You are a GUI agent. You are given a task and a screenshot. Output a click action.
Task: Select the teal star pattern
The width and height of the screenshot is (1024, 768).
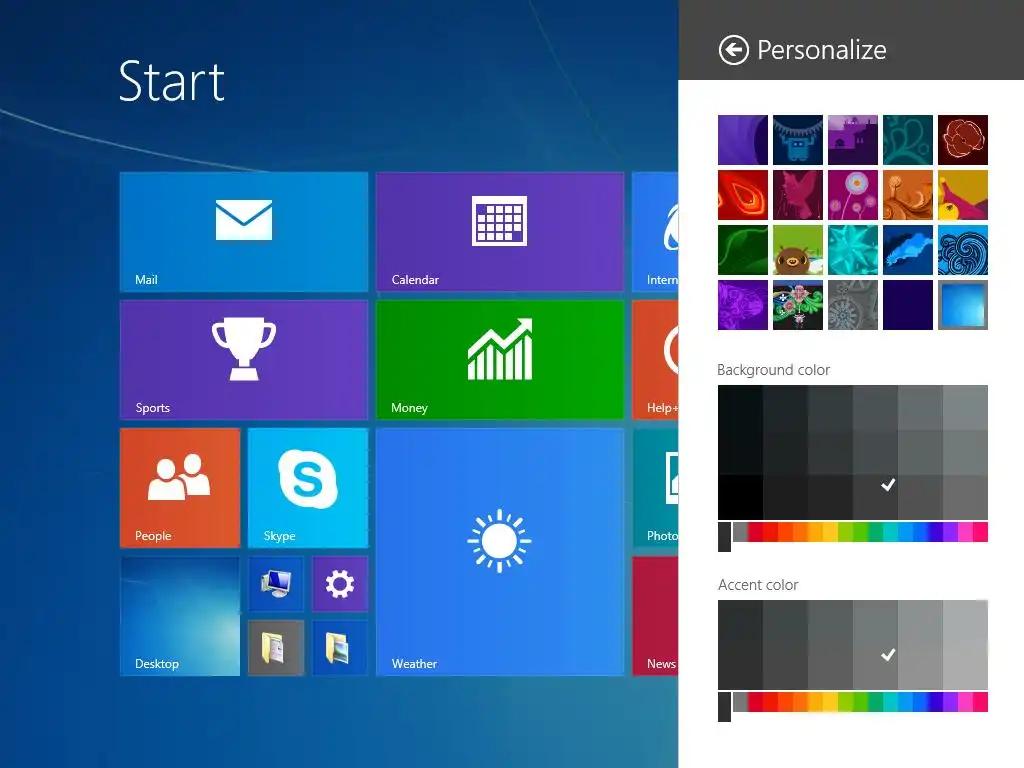(x=853, y=250)
